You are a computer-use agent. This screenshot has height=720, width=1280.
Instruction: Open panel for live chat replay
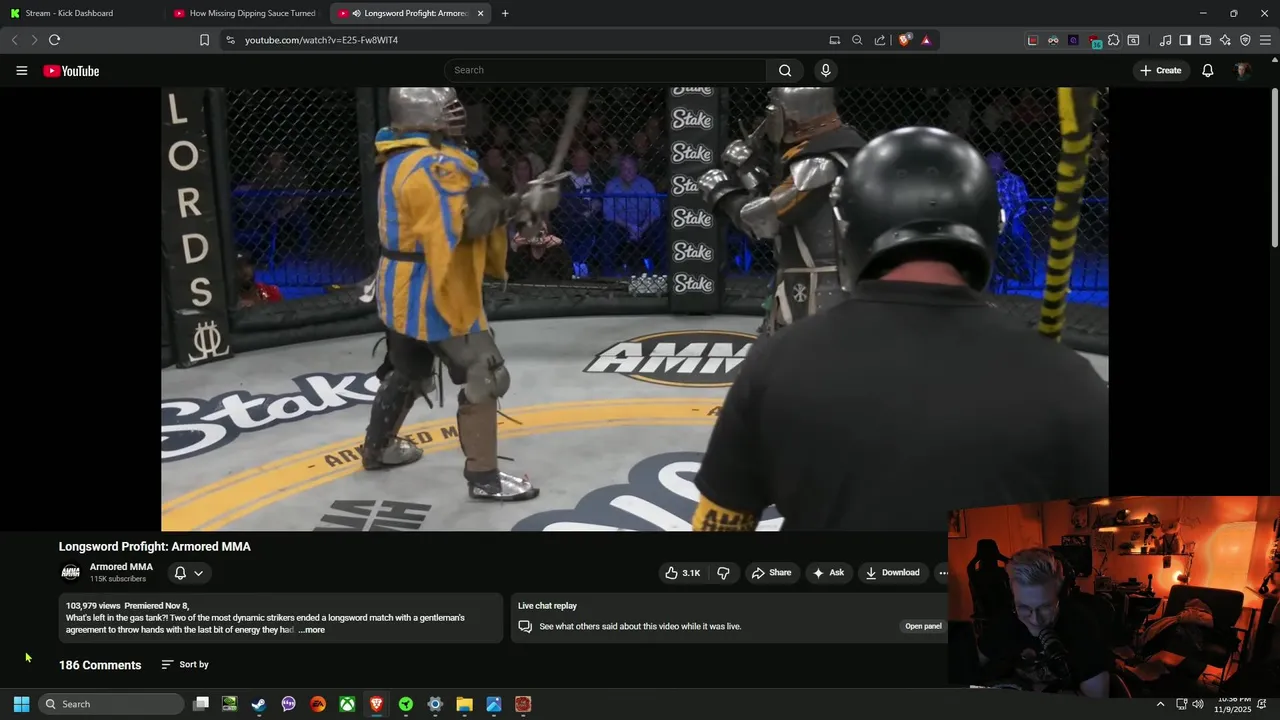click(923, 627)
